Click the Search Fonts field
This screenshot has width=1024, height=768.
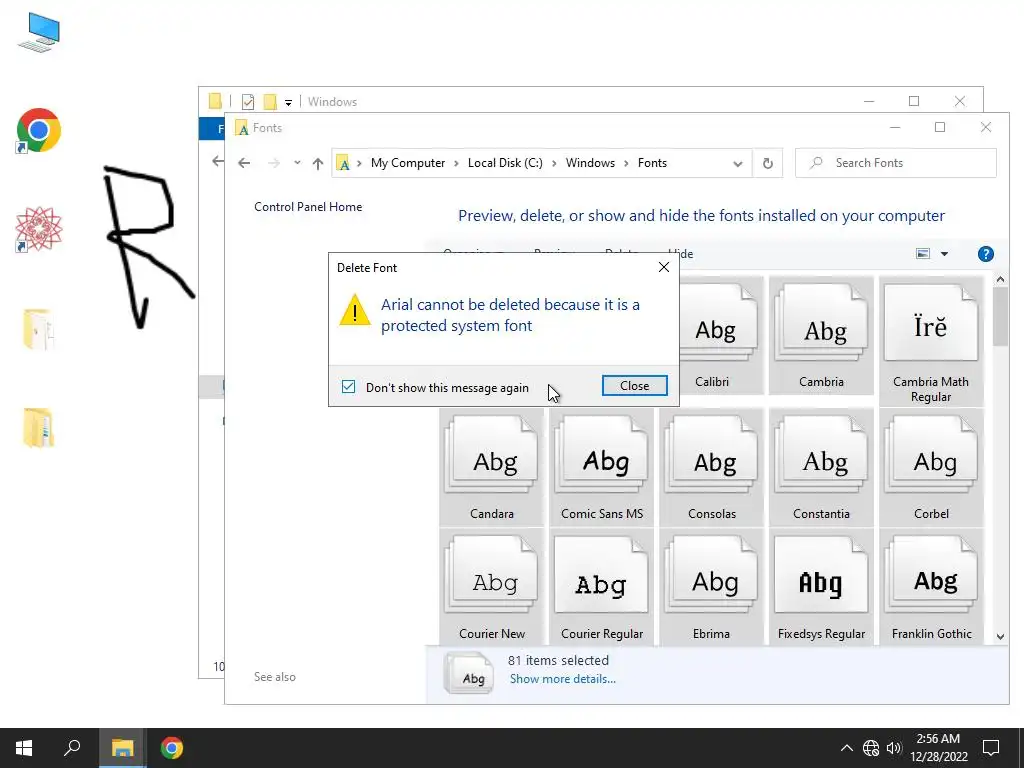tap(896, 163)
